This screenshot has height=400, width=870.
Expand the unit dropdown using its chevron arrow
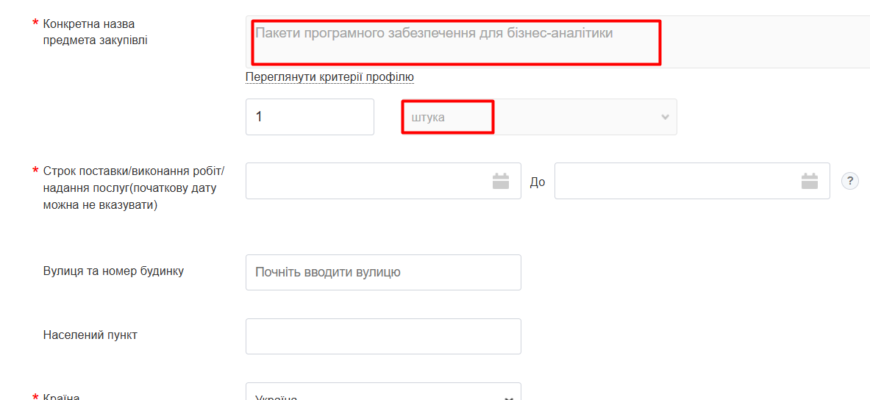click(x=665, y=117)
